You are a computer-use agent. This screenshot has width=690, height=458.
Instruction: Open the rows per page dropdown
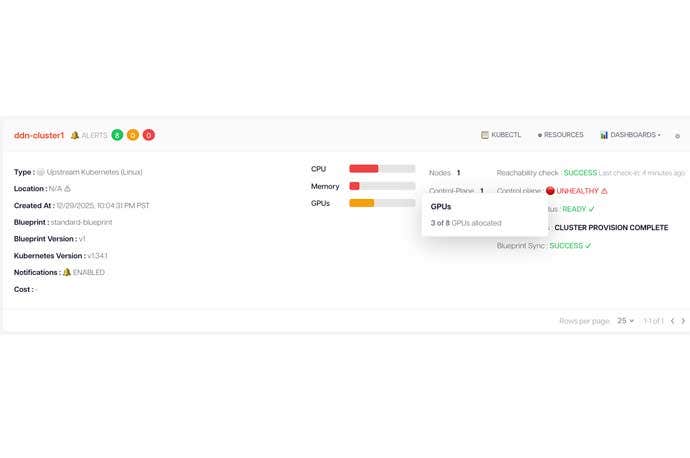(x=625, y=321)
